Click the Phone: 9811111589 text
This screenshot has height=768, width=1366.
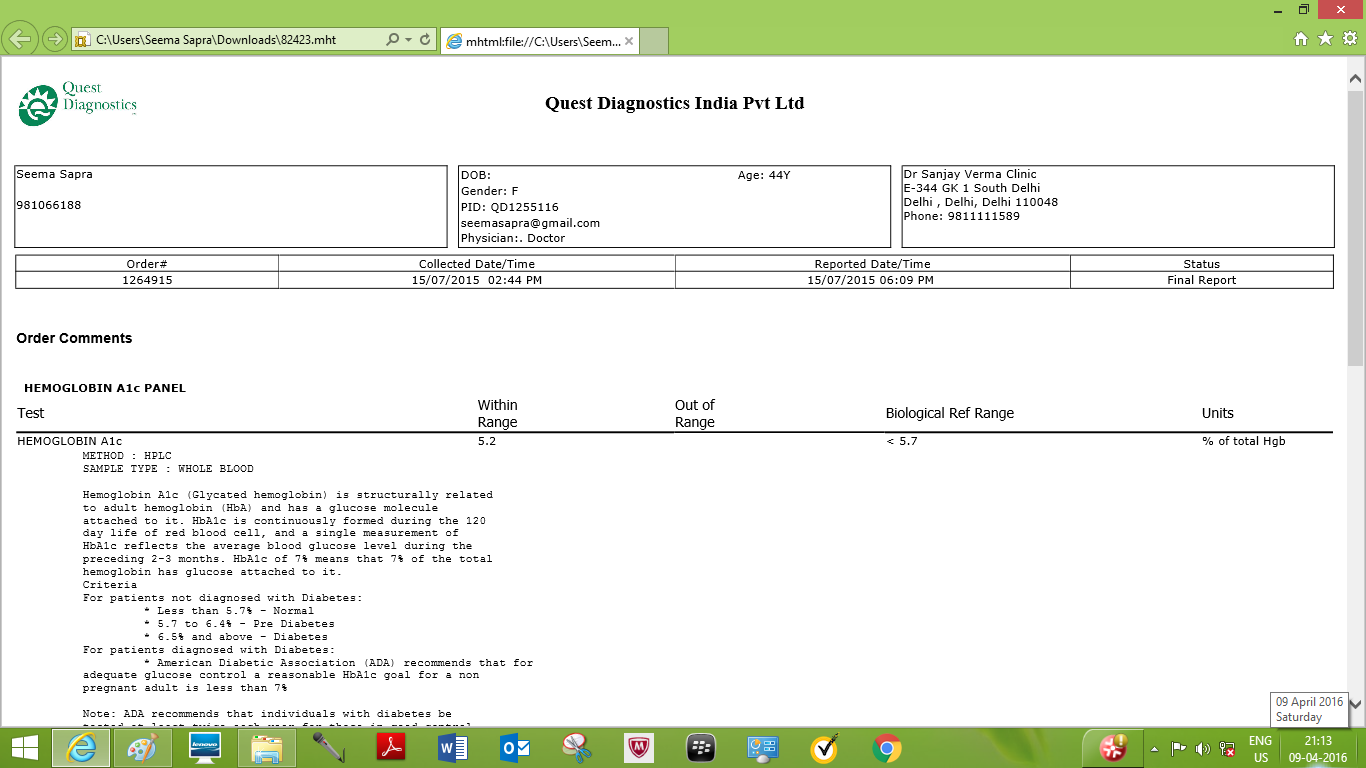pos(961,216)
